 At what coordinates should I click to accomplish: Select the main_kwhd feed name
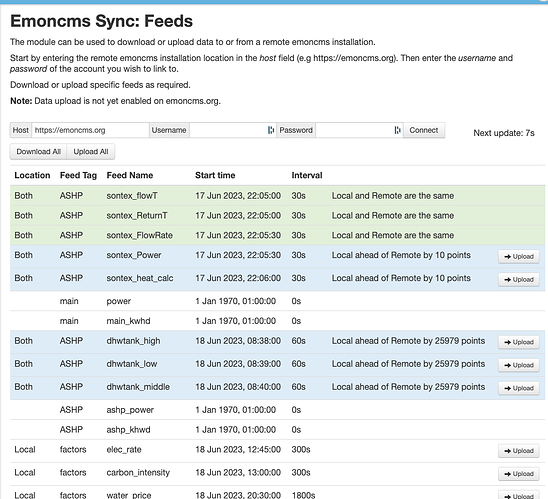tap(128, 321)
